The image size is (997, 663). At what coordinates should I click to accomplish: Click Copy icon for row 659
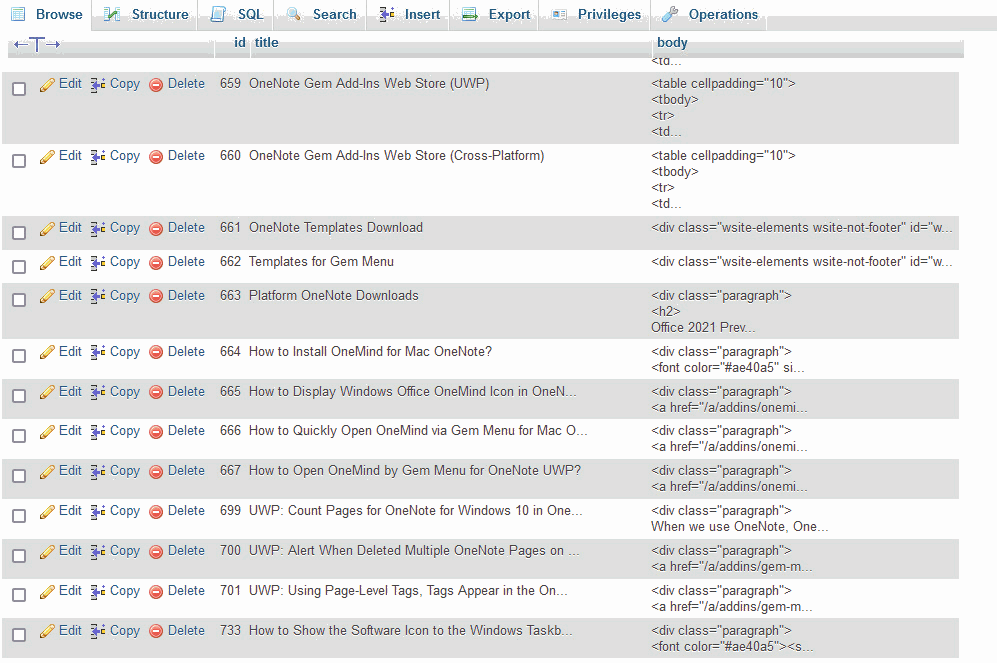(98, 85)
